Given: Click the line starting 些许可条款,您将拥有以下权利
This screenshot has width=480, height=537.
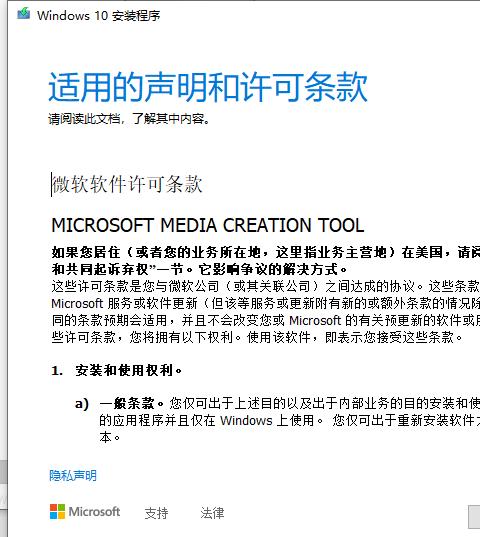Looking at the screenshot, I should [x=257, y=337].
